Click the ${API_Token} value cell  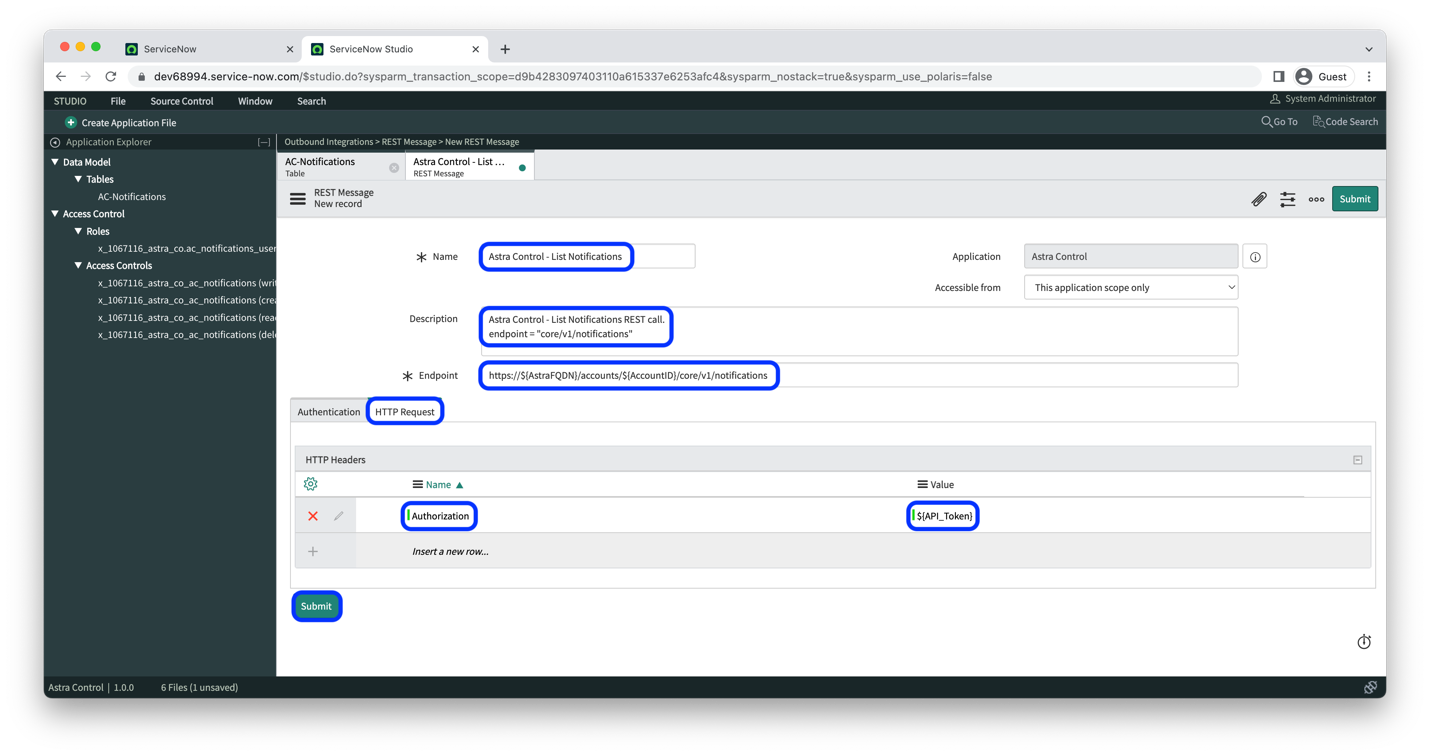click(943, 516)
